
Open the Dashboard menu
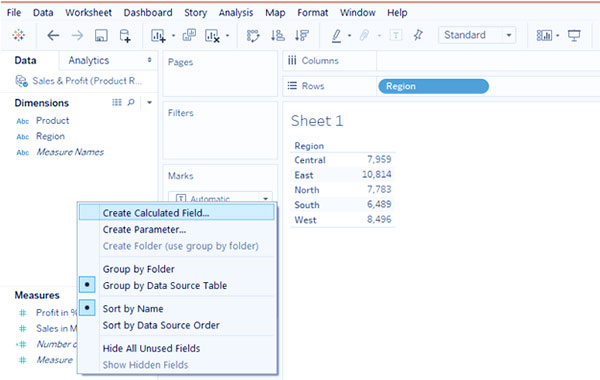click(x=148, y=13)
